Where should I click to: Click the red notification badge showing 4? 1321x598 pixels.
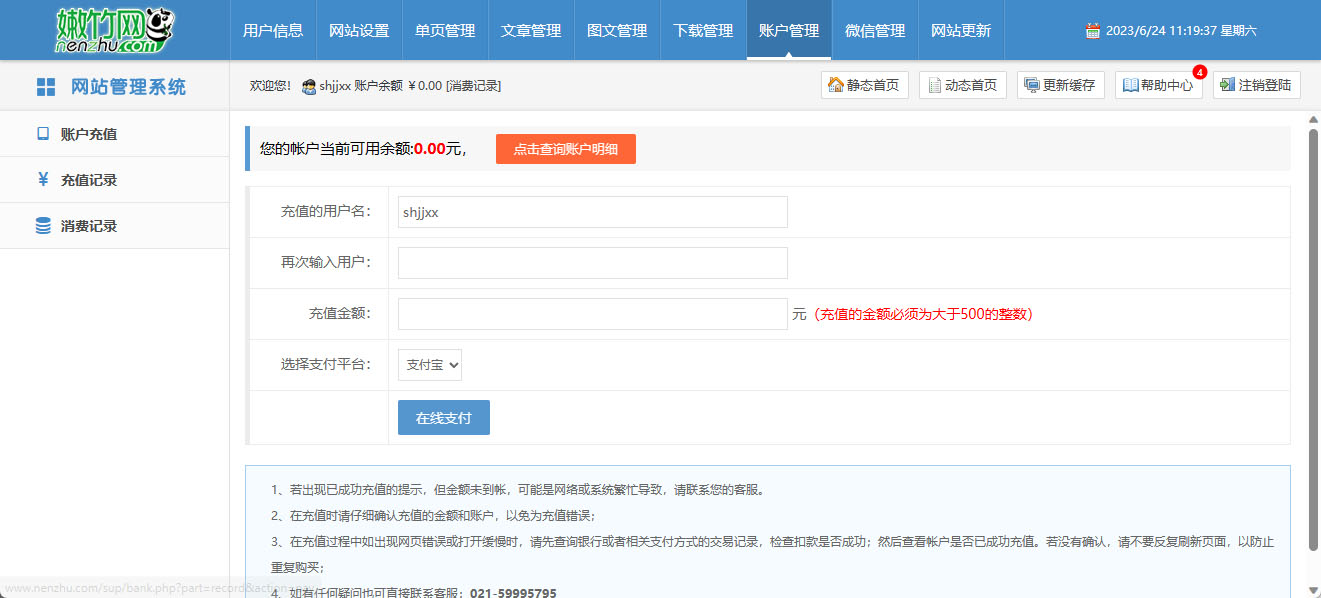pos(1200,72)
